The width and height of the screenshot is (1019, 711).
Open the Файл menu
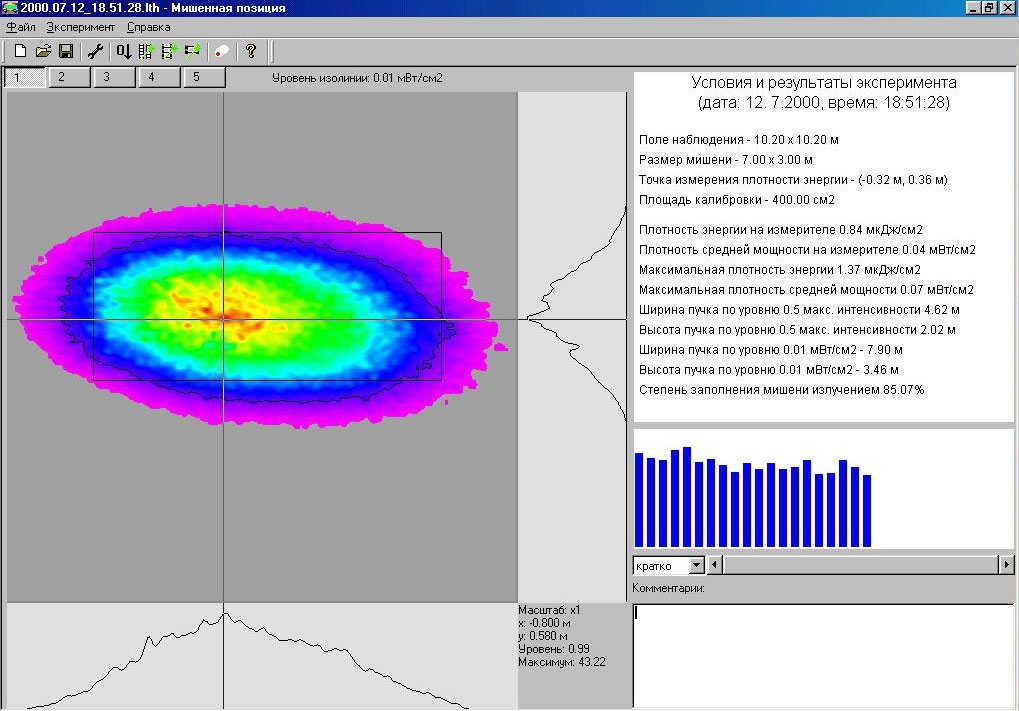tap(21, 27)
